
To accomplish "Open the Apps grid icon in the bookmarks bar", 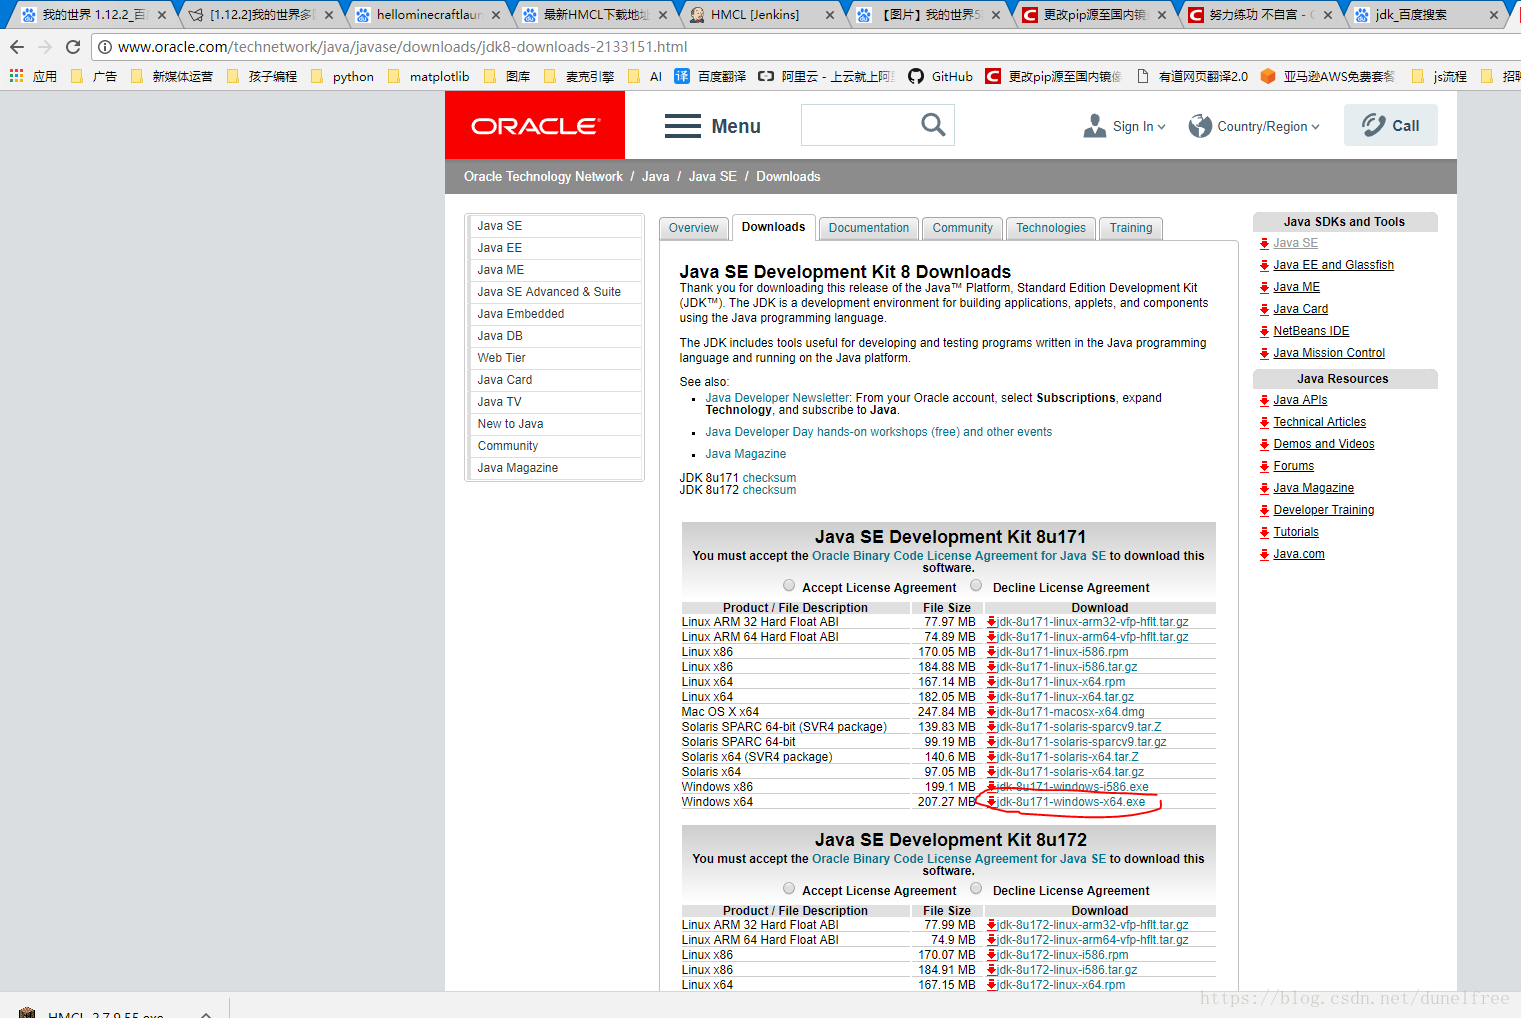I will (x=16, y=76).
